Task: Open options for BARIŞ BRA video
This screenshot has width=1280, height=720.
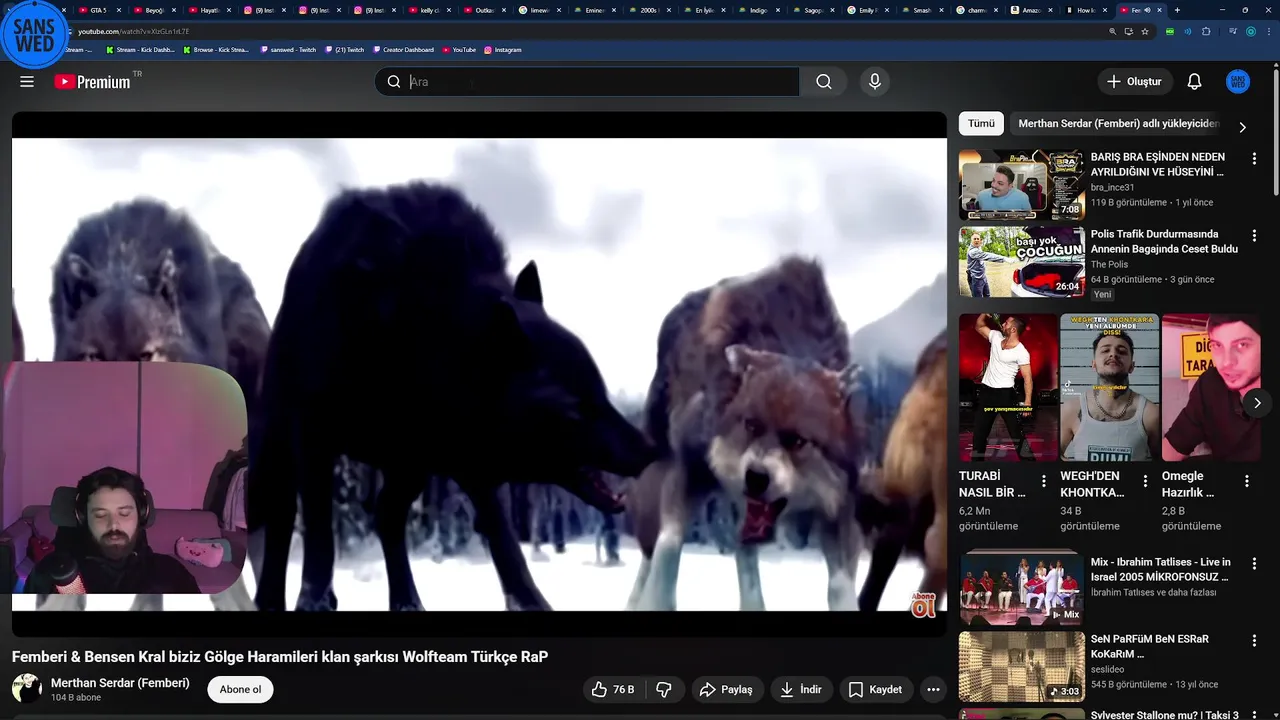Action: [x=1254, y=158]
